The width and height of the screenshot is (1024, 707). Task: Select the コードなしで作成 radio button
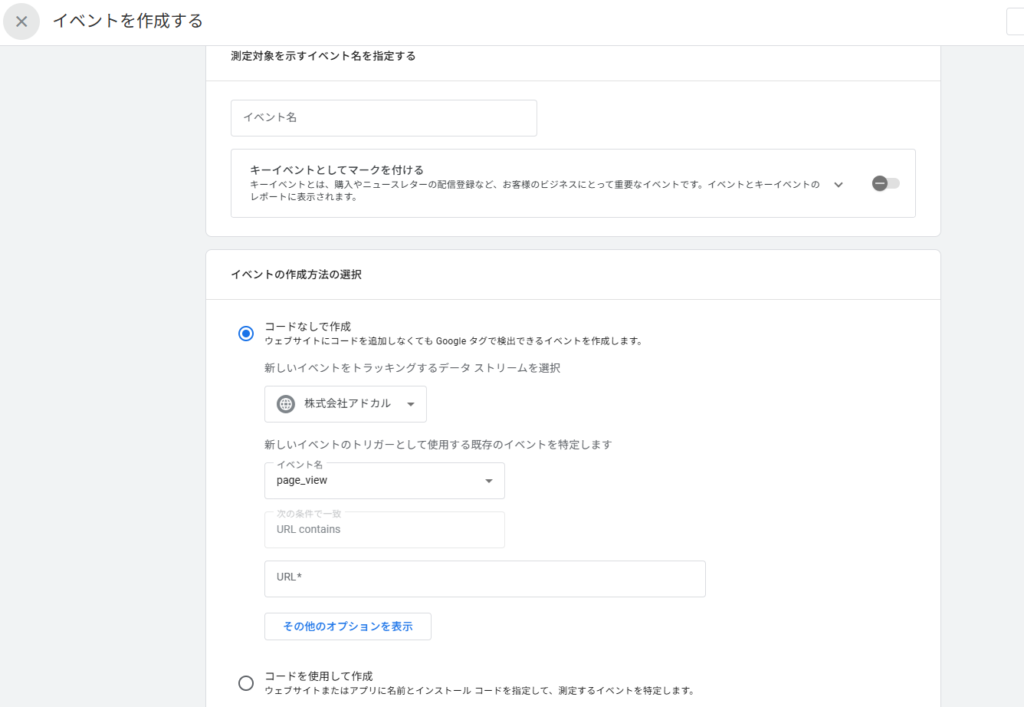point(246,333)
